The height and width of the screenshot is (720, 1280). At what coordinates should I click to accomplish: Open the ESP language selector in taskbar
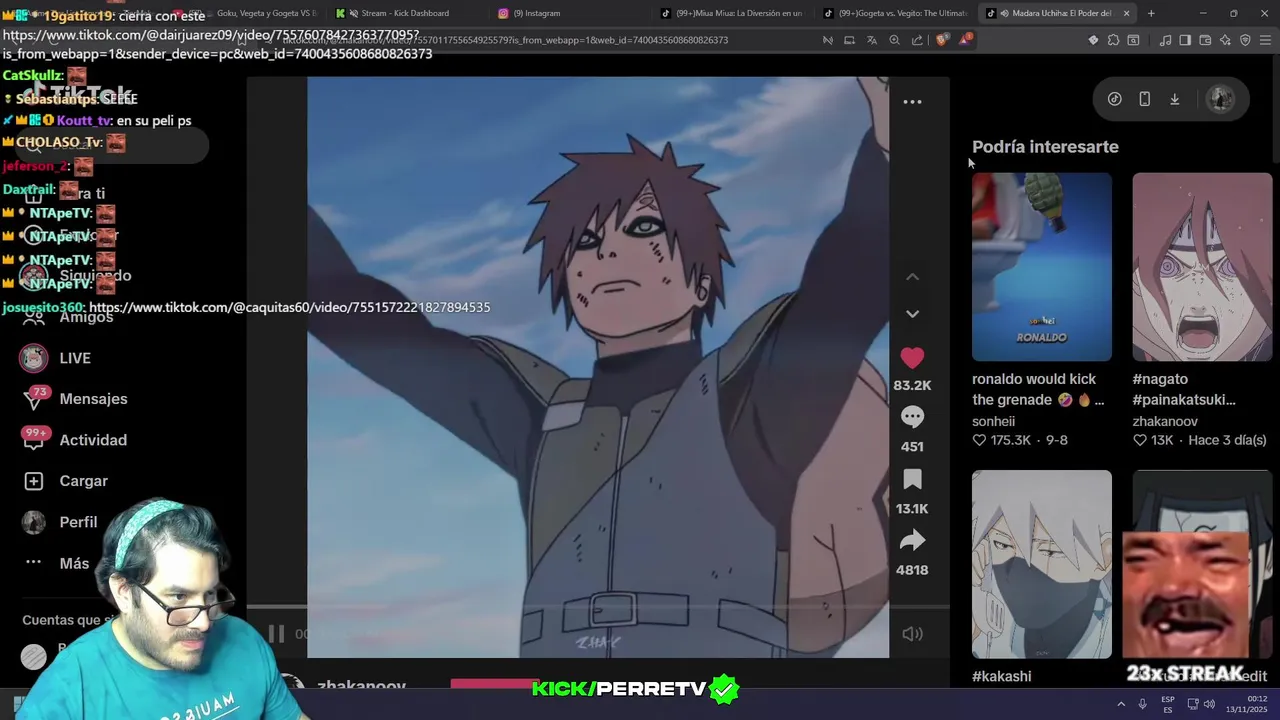tap(1168, 704)
